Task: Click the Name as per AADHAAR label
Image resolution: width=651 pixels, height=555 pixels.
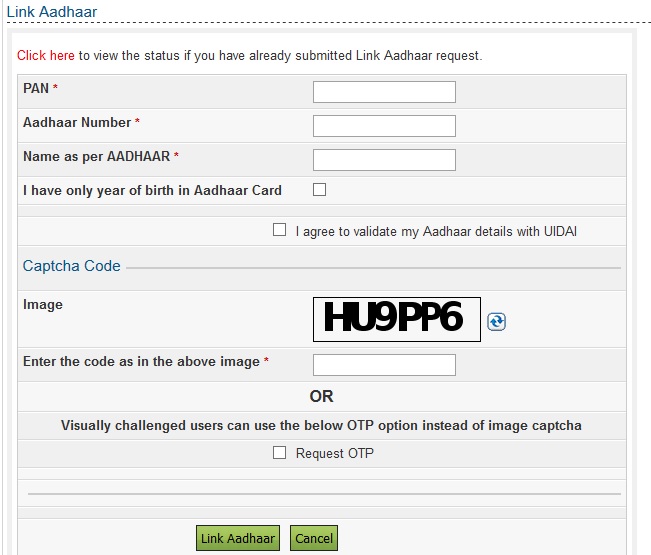Action: point(96,156)
